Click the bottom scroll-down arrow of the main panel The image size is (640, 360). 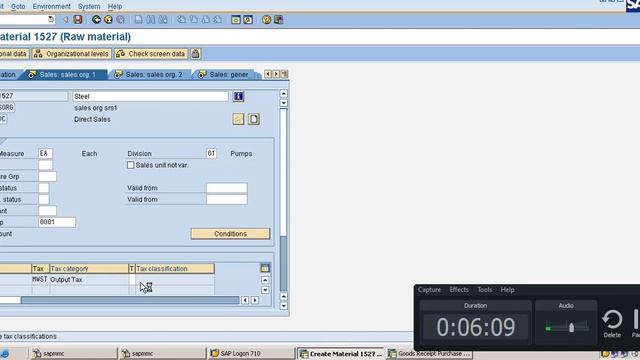(x=284, y=306)
